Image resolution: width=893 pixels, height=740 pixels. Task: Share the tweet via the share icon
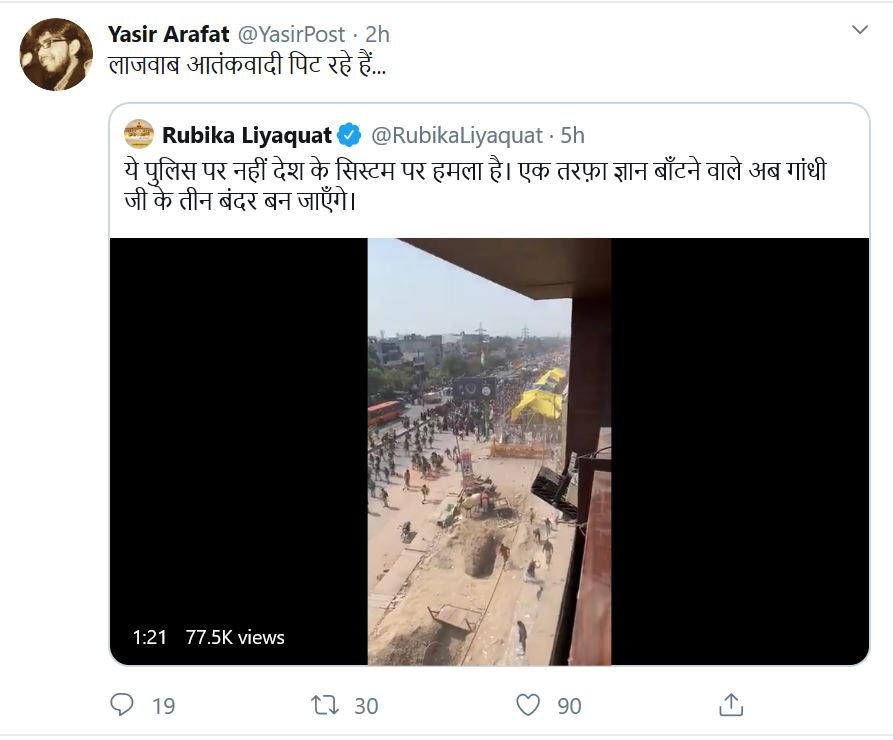pos(731,704)
